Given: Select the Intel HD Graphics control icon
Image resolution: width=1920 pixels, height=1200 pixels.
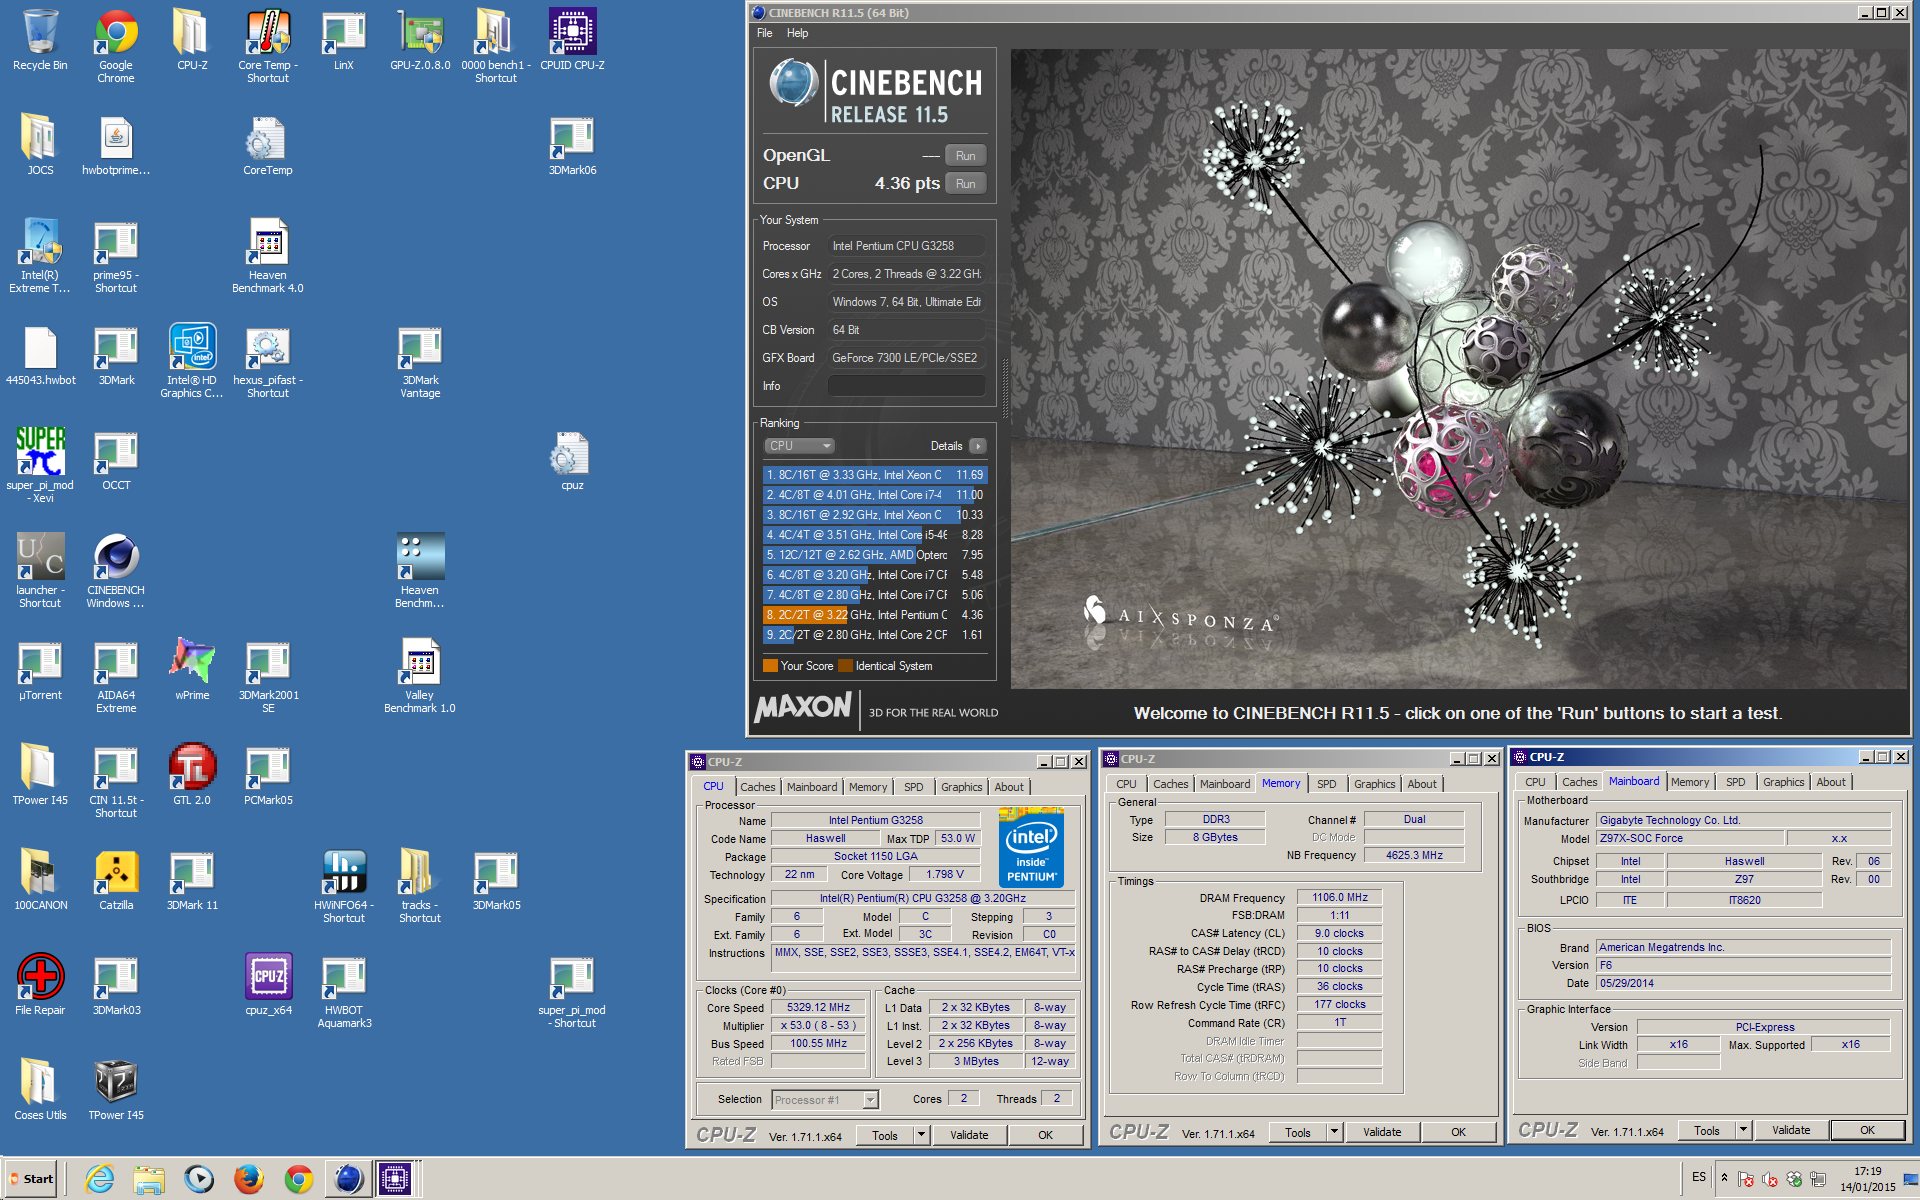Looking at the screenshot, I should 192,361.
